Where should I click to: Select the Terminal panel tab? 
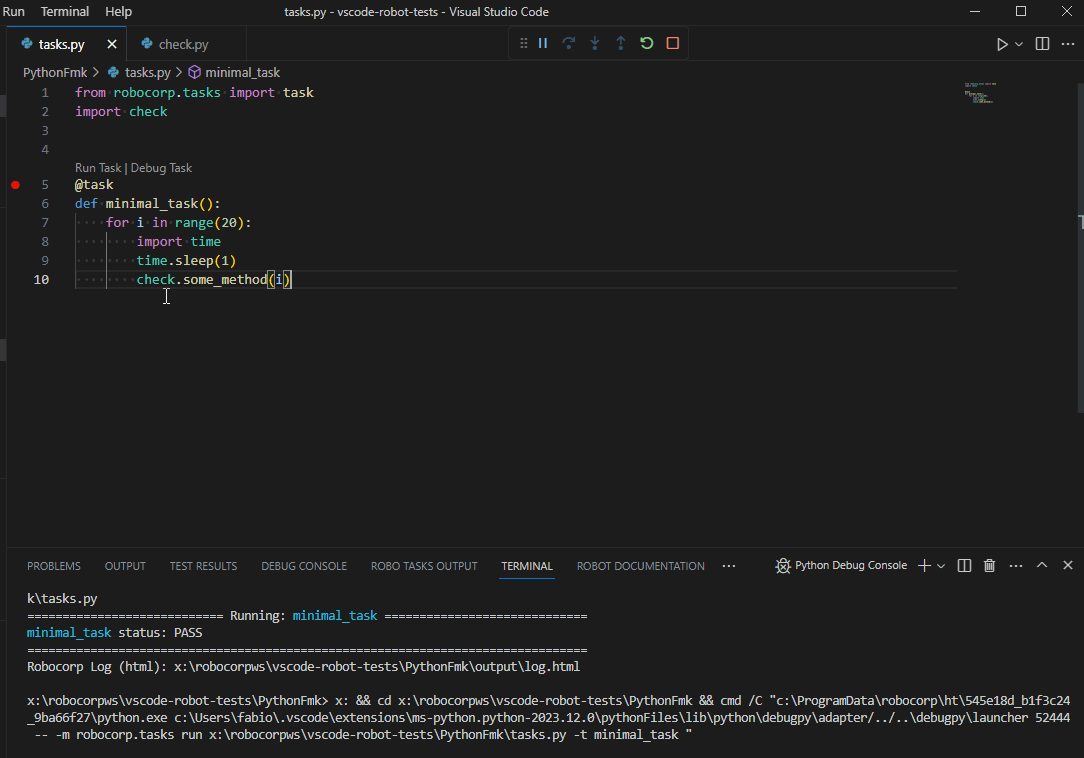coord(527,566)
